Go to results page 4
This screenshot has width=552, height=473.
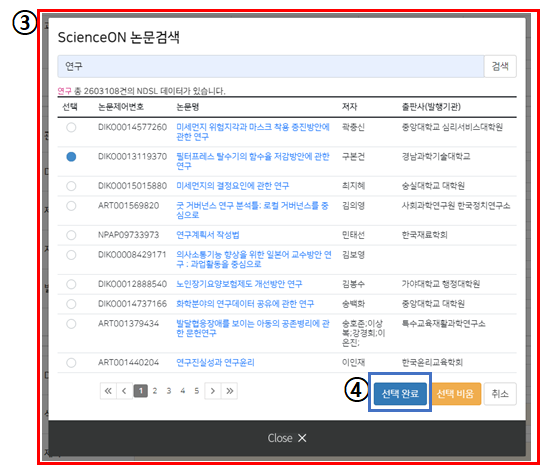[182, 391]
